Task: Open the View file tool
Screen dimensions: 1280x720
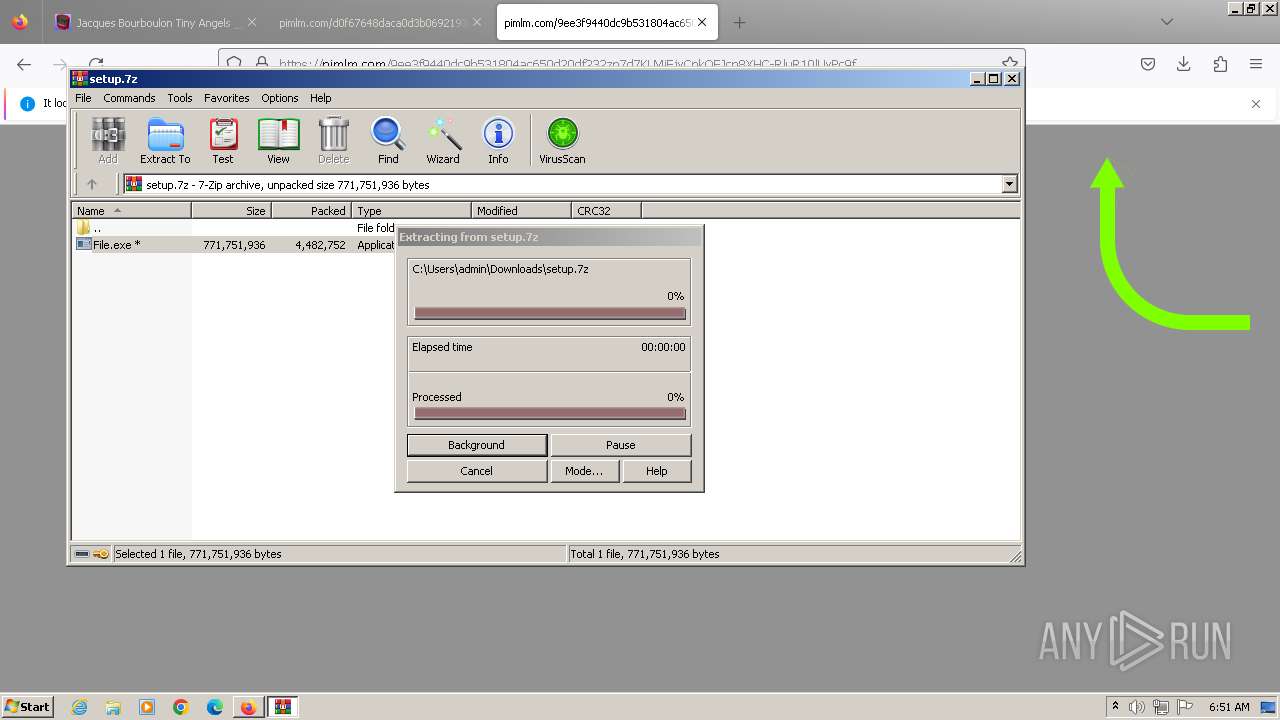Action: pyautogui.click(x=278, y=140)
